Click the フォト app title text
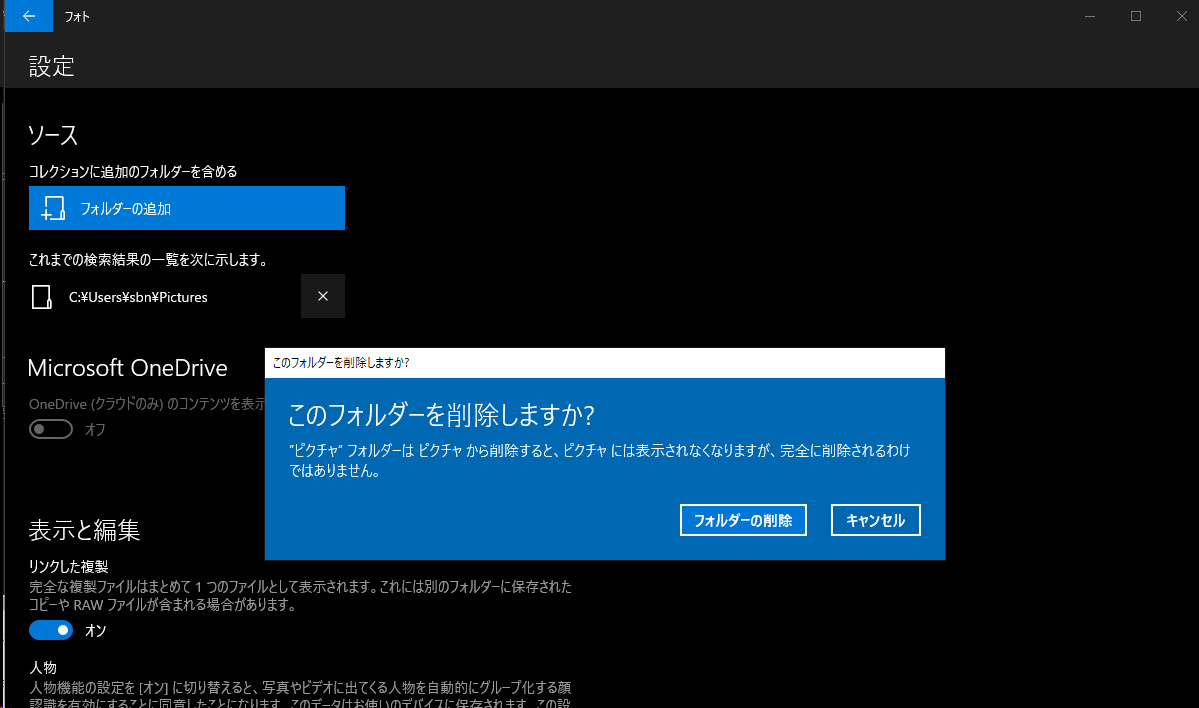This screenshot has width=1199, height=708. [x=77, y=17]
